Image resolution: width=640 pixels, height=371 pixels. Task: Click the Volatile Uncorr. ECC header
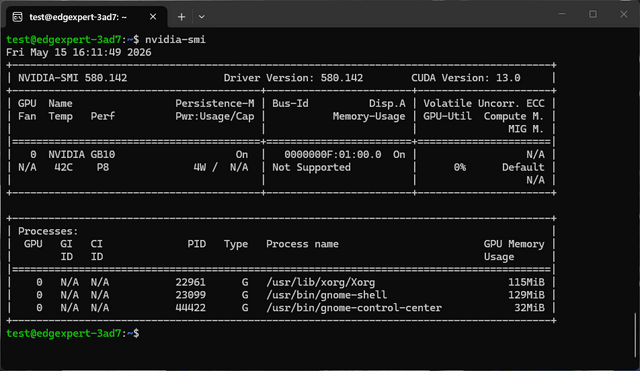(484, 104)
